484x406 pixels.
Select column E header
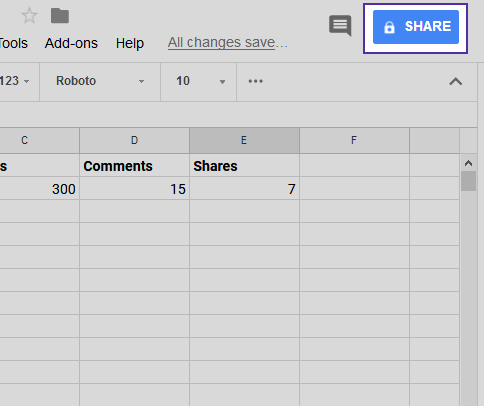[x=244, y=140]
